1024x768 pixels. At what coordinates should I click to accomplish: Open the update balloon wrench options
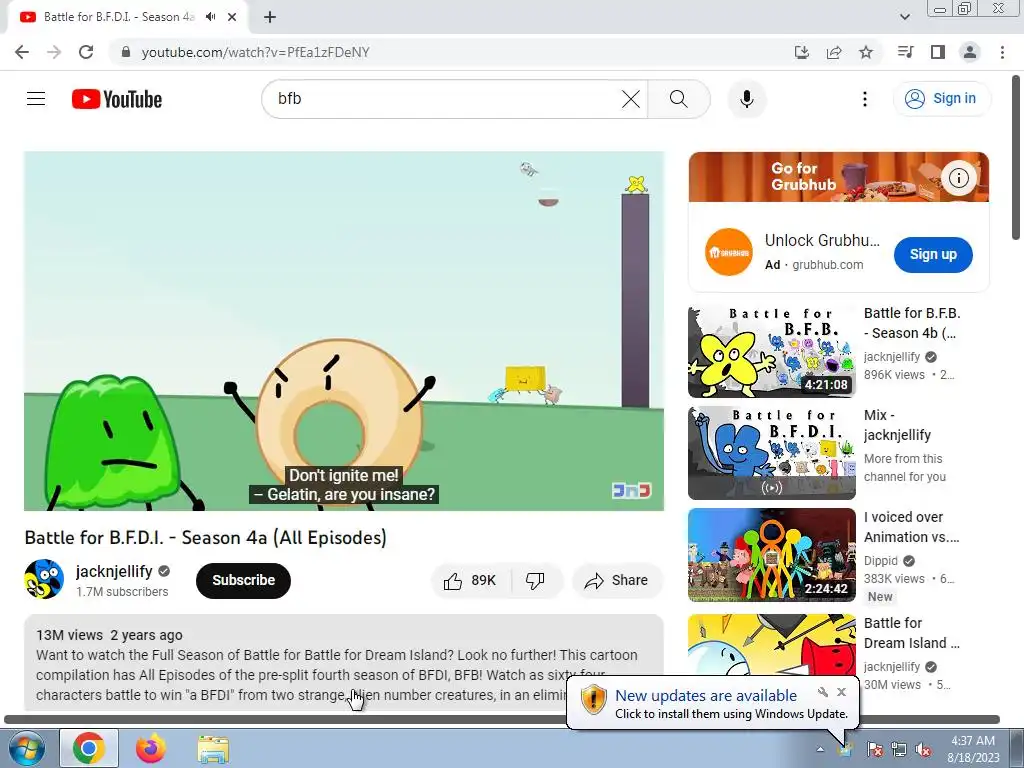pyautogui.click(x=823, y=692)
